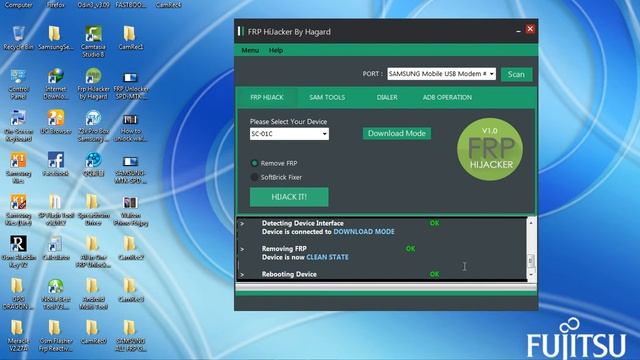This screenshot has width=640, height=360.
Task: Switch to the FRP HIJACK tab
Action: pyautogui.click(x=267, y=97)
